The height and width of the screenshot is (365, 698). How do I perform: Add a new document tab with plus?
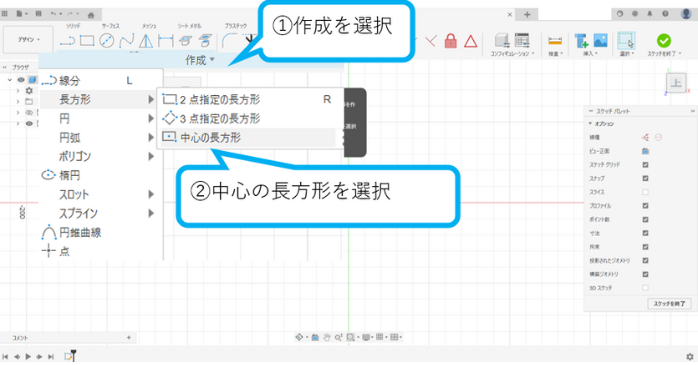click(x=527, y=14)
